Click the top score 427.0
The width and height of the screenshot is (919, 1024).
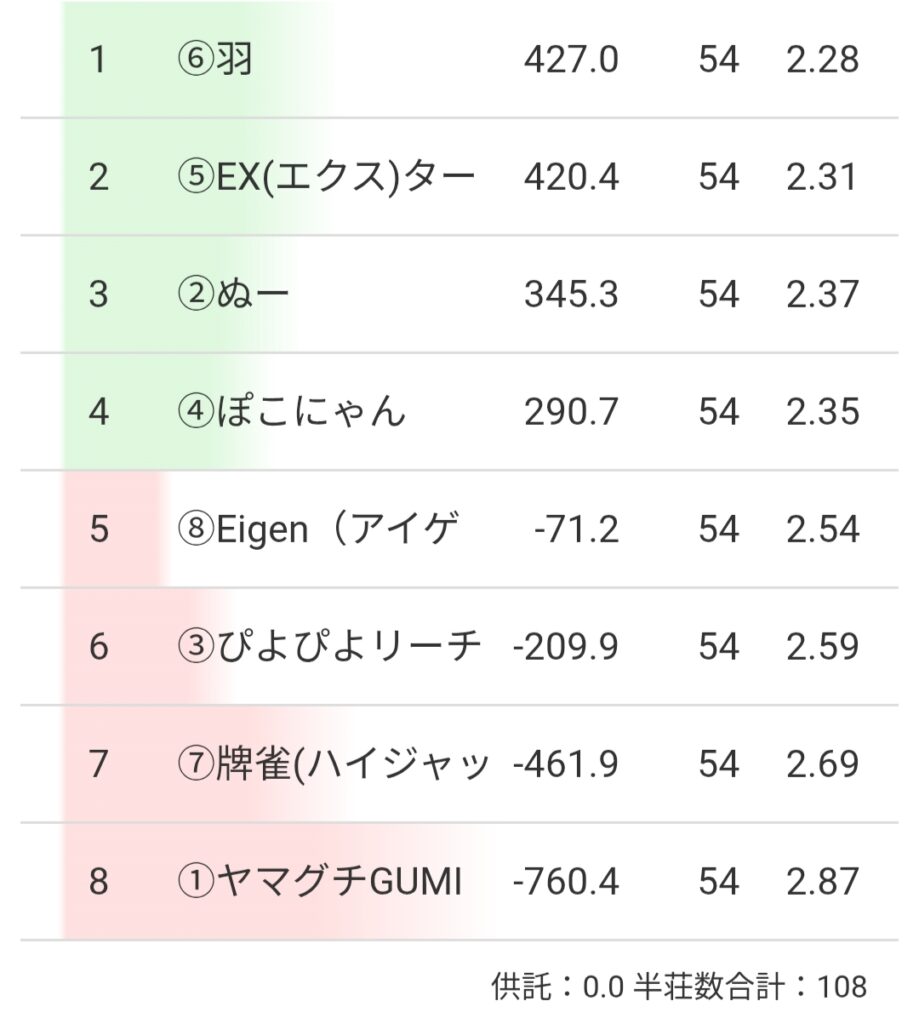click(571, 60)
